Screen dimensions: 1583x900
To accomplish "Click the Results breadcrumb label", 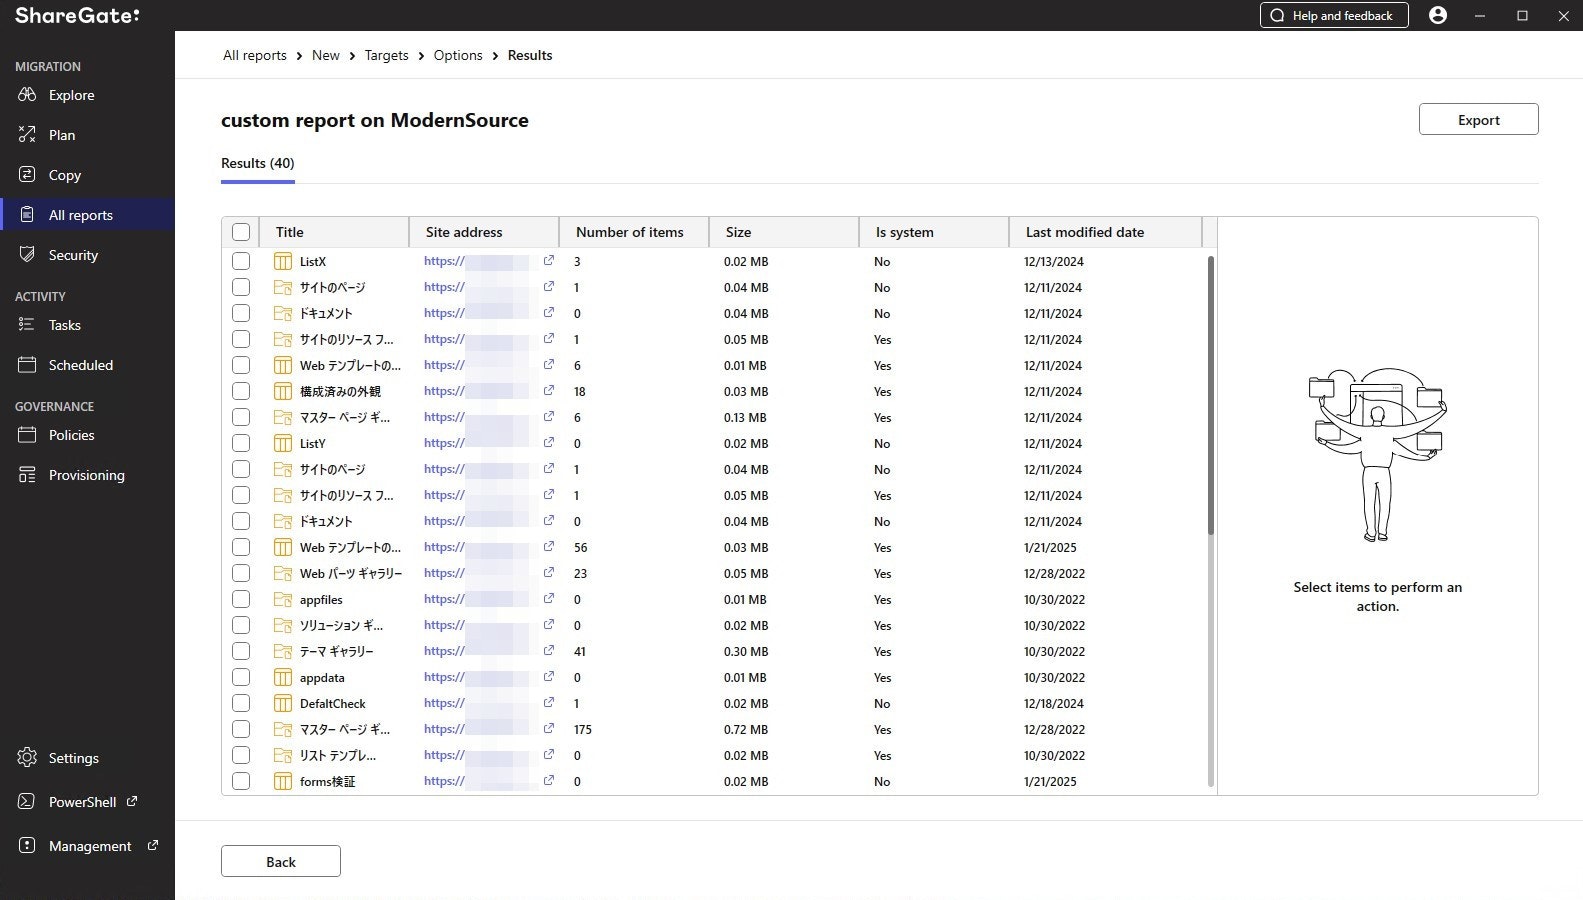I will pos(530,55).
